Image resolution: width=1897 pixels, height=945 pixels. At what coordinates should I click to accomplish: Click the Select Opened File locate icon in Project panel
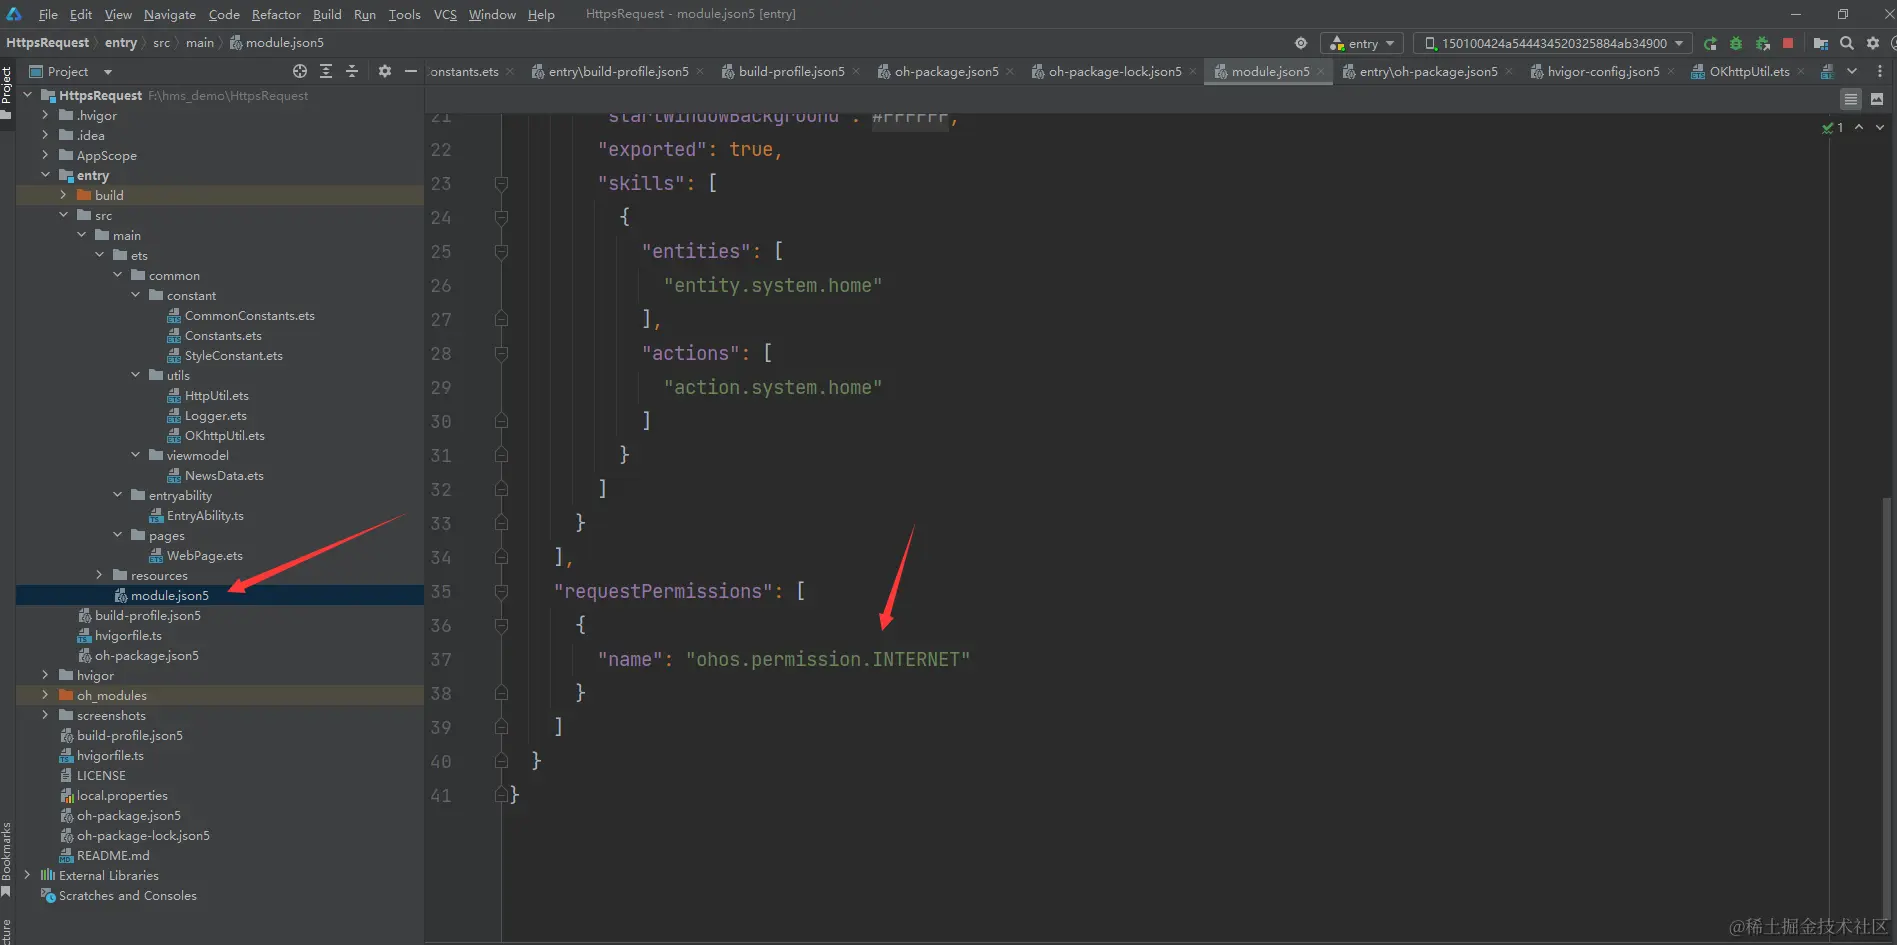(x=300, y=71)
